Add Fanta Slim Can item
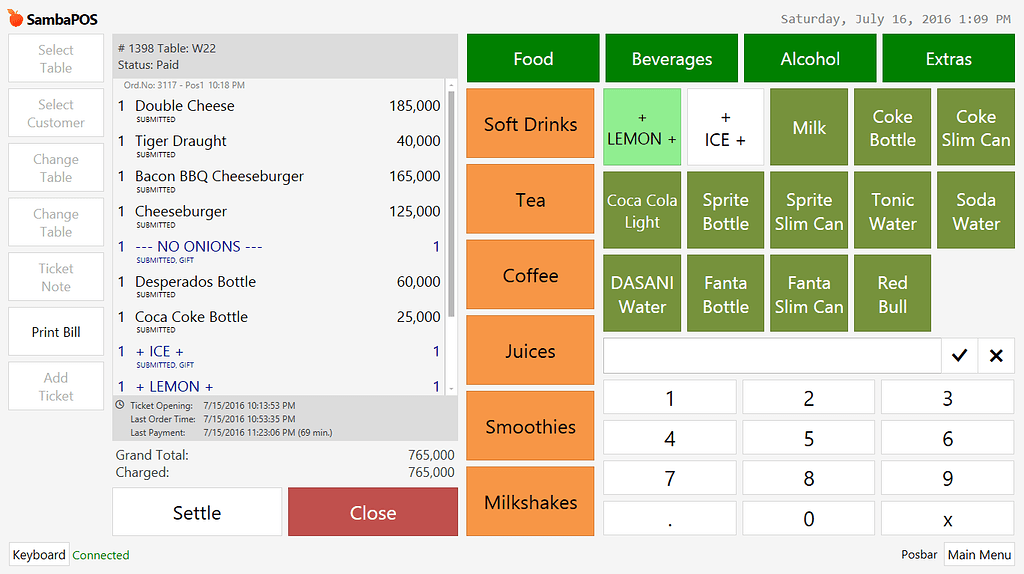1024x574 pixels. point(809,293)
